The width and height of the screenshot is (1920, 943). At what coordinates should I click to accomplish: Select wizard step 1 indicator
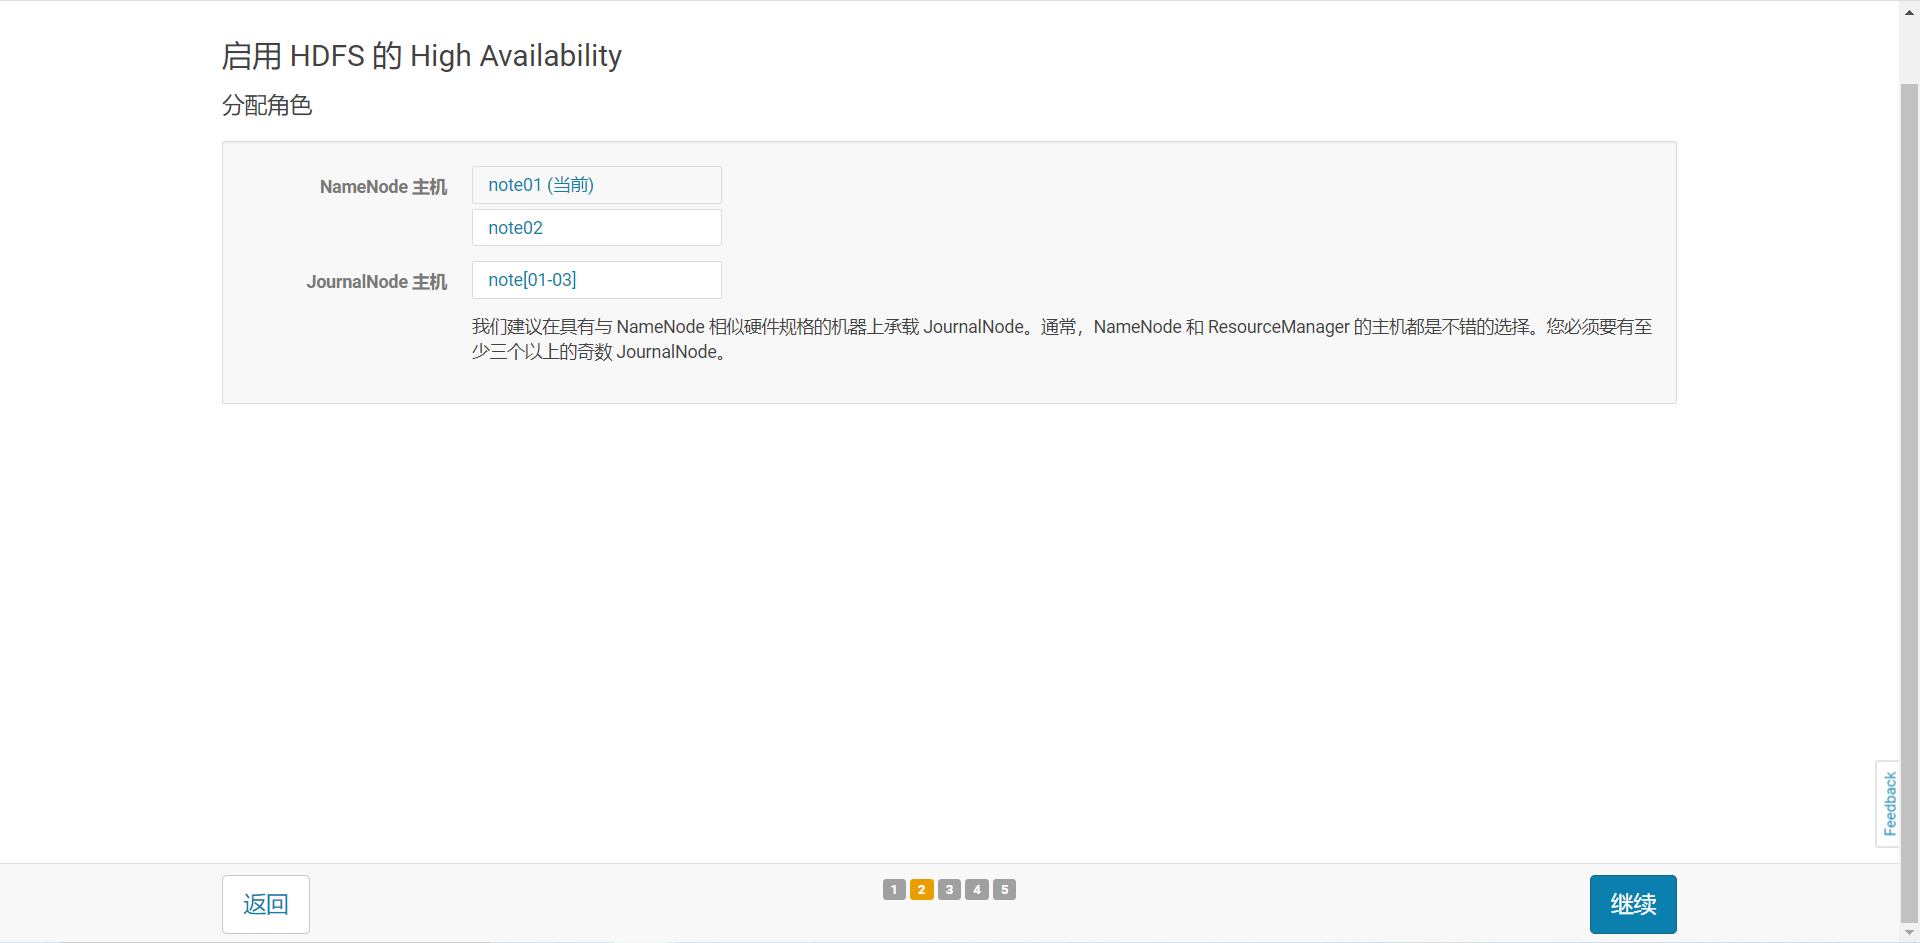pyautogui.click(x=893, y=889)
